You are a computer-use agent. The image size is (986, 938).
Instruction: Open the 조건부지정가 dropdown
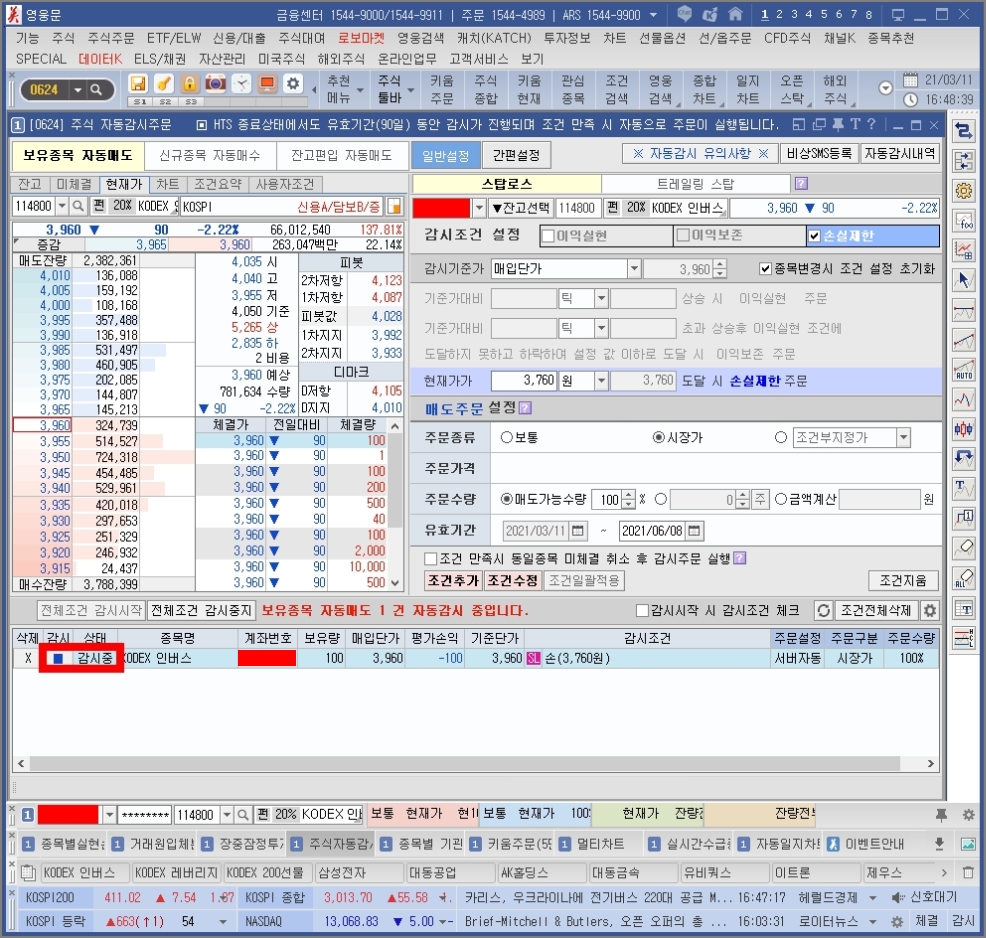click(903, 438)
